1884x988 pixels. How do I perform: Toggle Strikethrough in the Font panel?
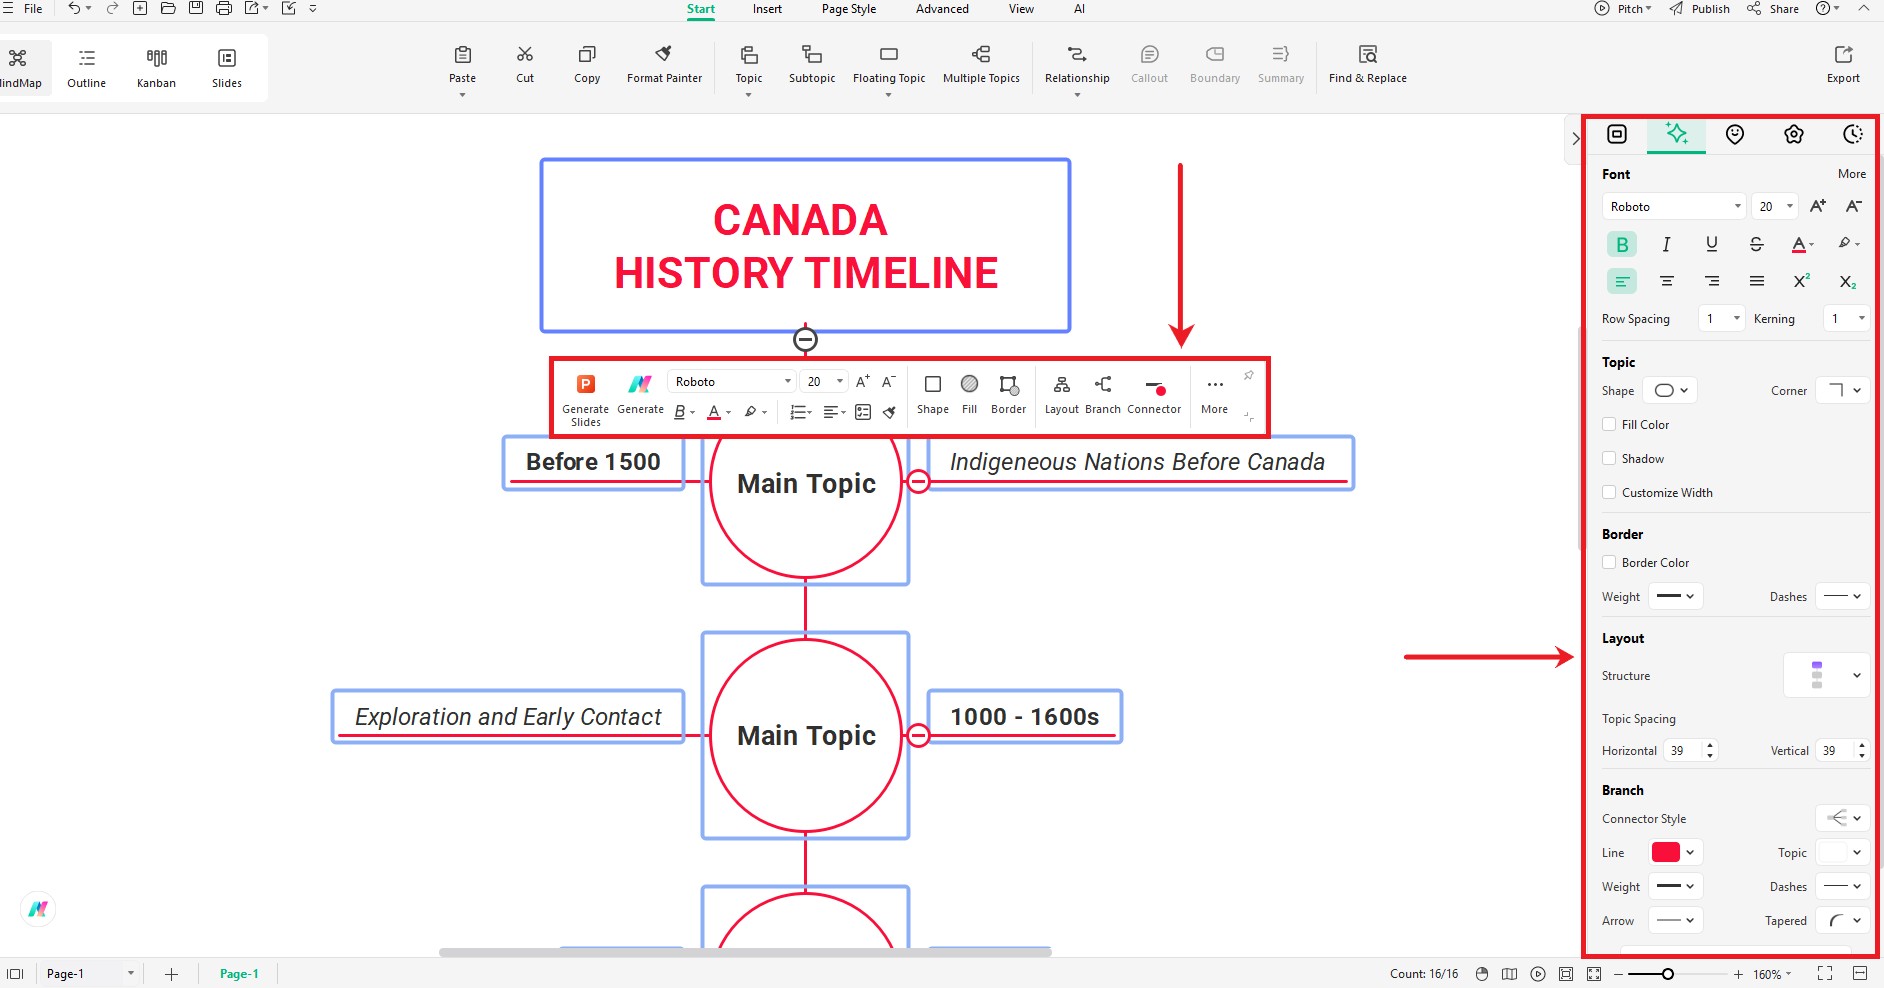1756,244
